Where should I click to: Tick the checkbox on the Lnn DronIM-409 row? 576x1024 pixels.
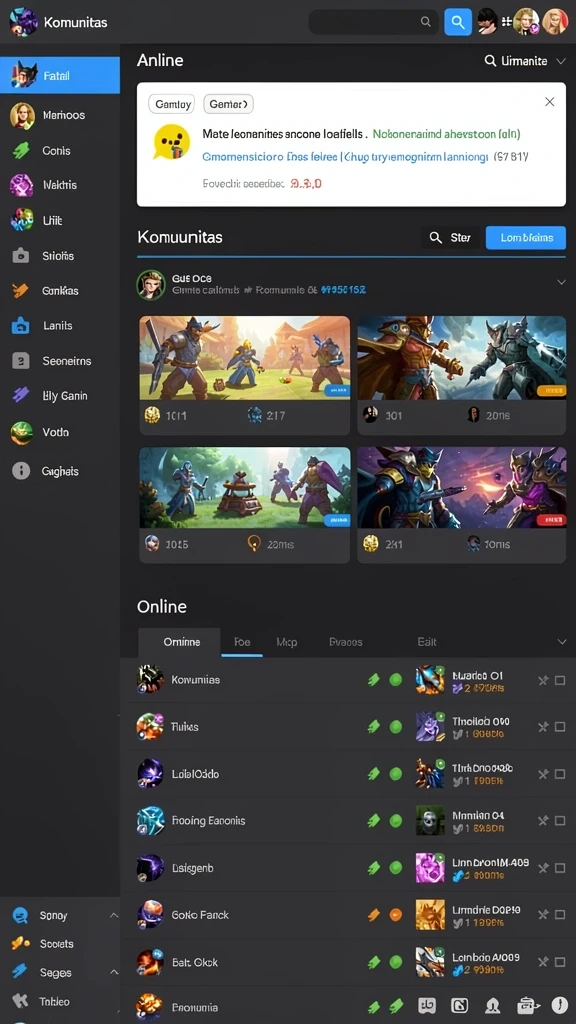[x=560, y=868]
